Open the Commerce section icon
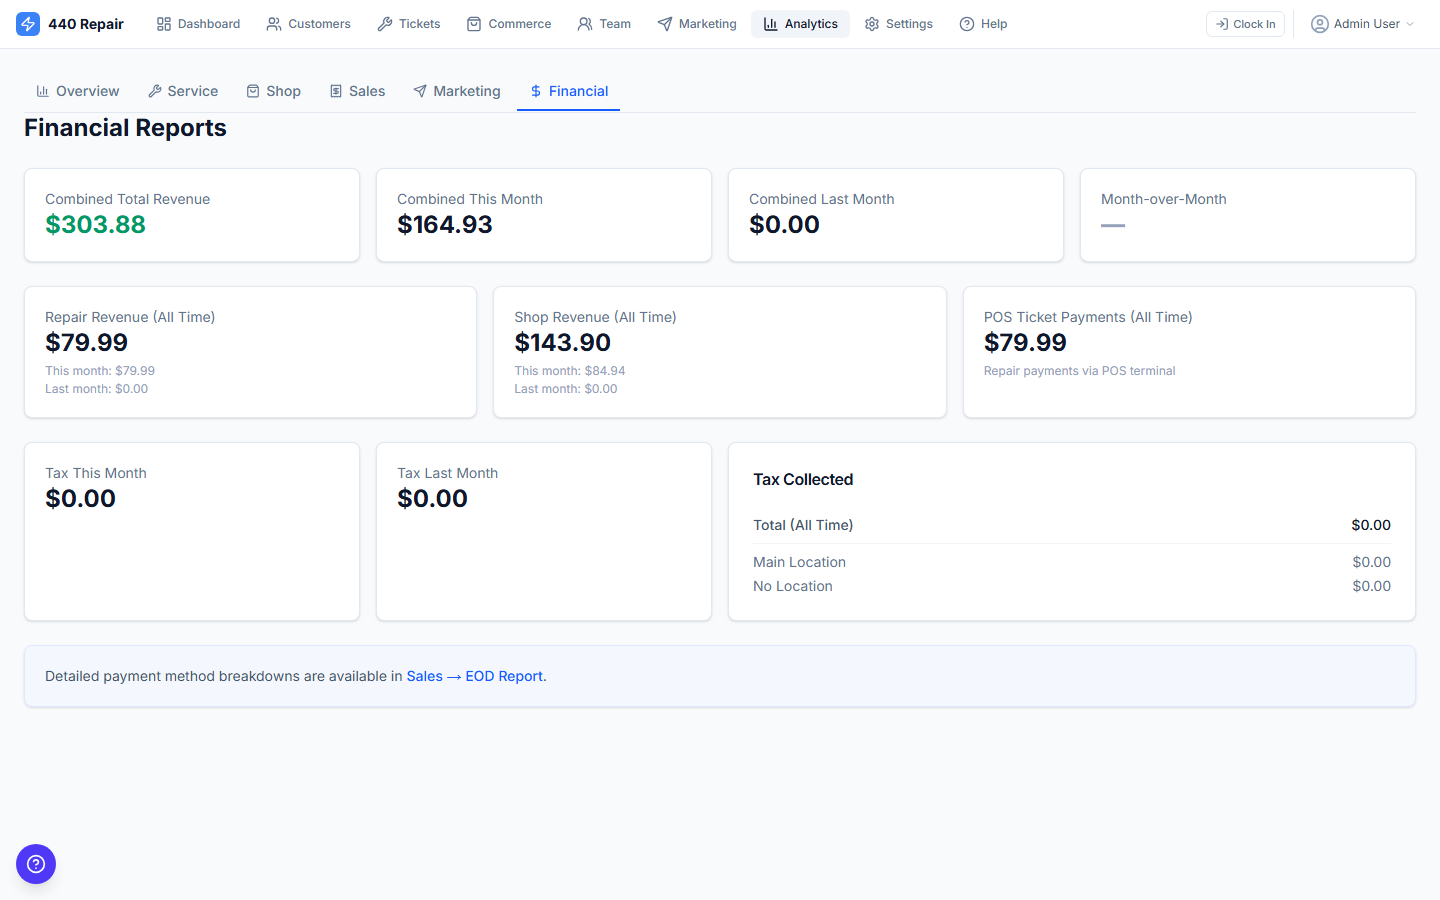Image resolution: width=1440 pixels, height=900 pixels. (475, 23)
